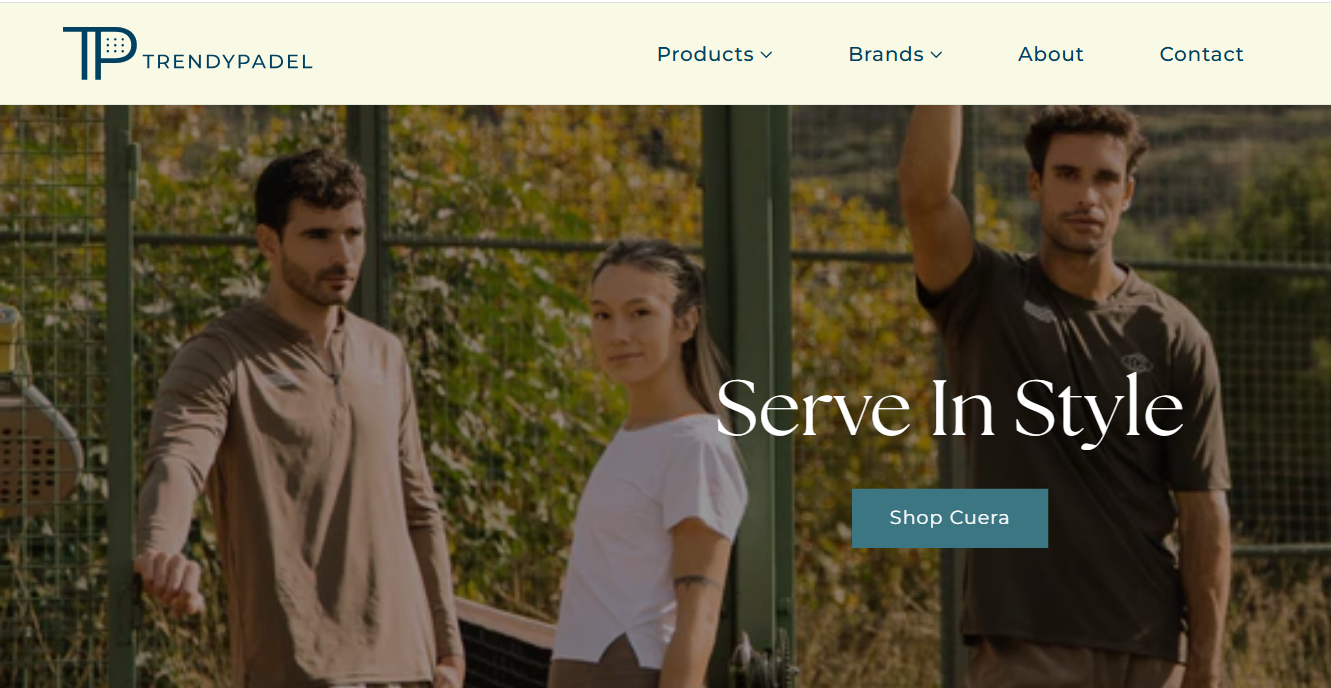This screenshot has height=688, width=1331.
Task: Click the tattoo on the woman's forearm
Action: (x=697, y=582)
